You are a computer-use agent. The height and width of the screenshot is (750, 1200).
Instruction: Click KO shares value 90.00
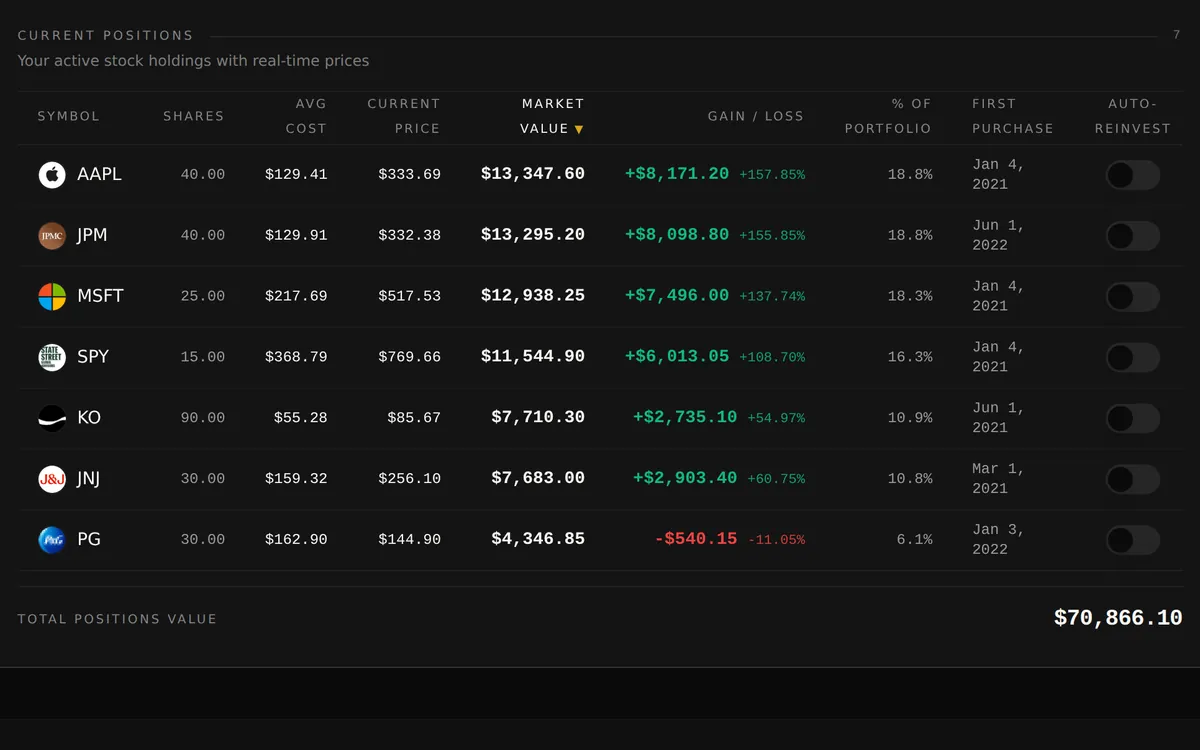click(x=203, y=418)
